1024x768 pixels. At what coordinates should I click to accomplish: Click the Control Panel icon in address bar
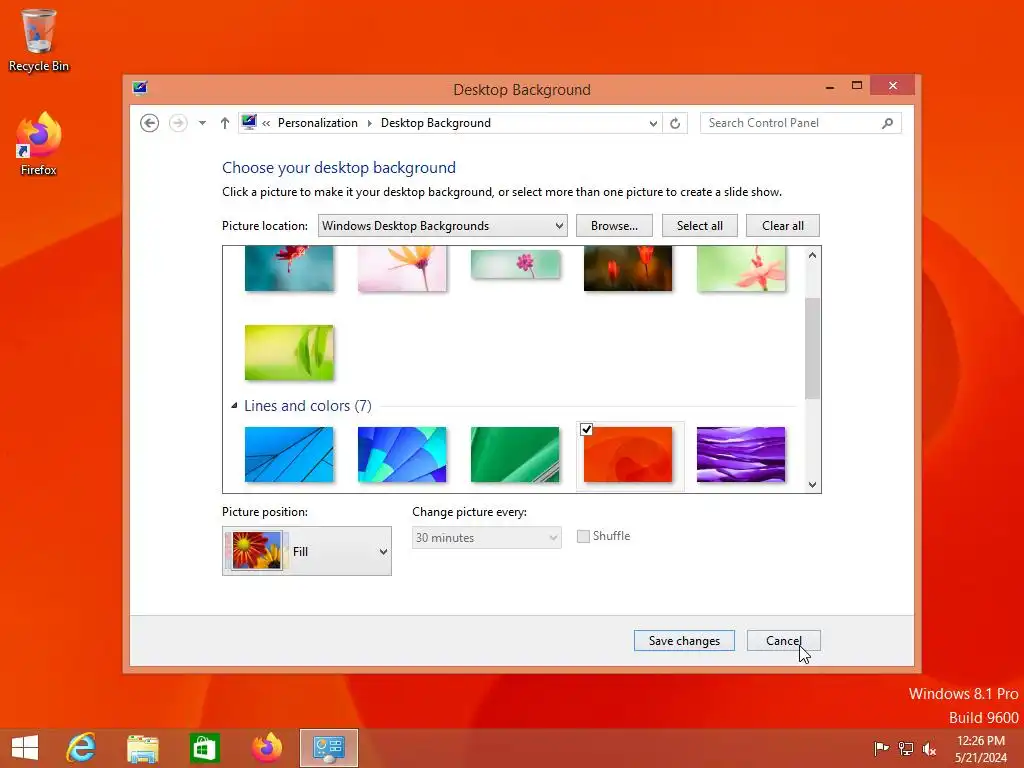coord(249,122)
